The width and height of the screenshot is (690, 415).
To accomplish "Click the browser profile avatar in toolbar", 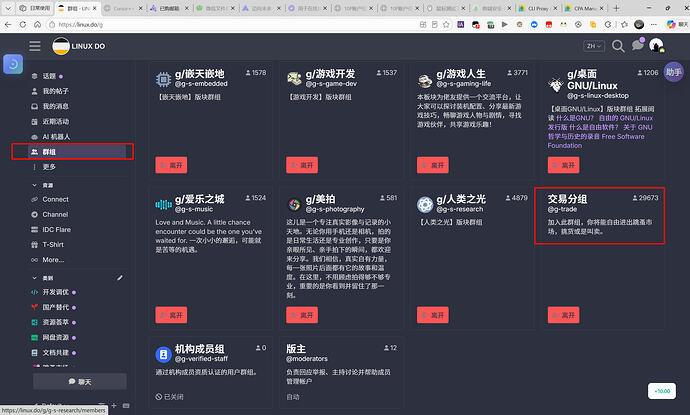I will pyautogui.click(x=639, y=25).
